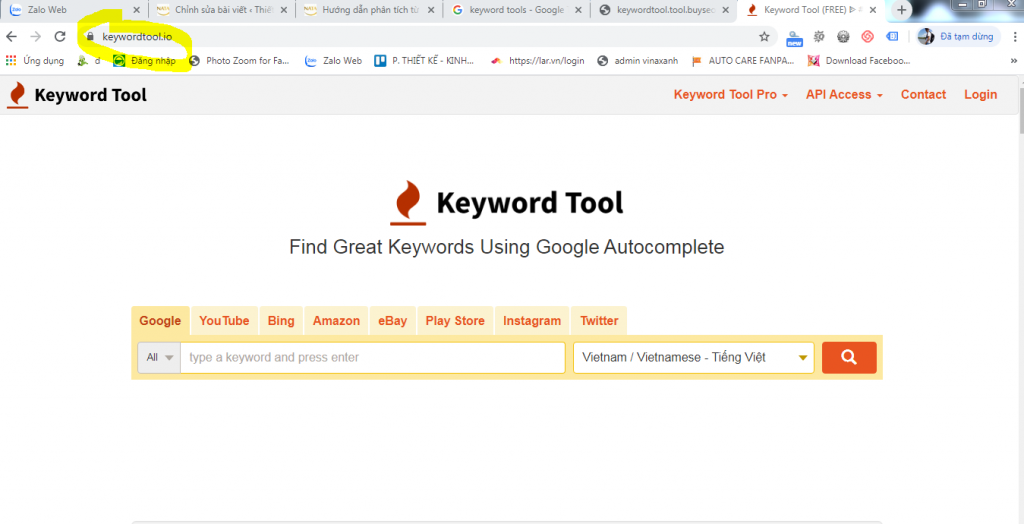
Task: Open the Đăng nhập bookmark
Action: coord(145,61)
